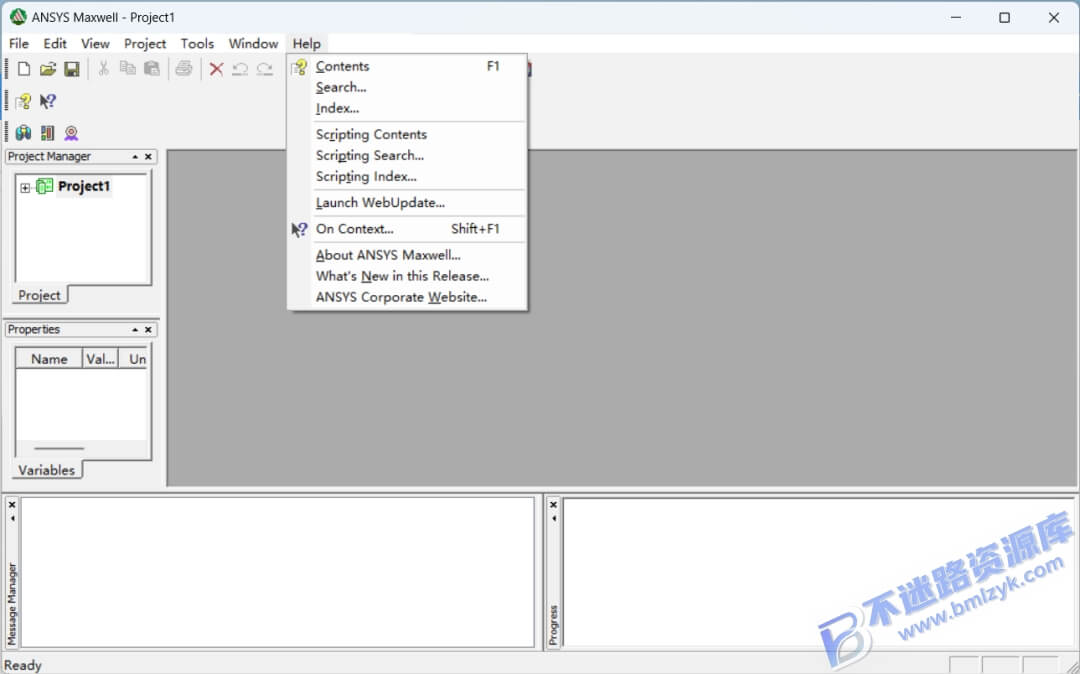The width and height of the screenshot is (1080, 674).
Task: Click the Un column header in Properties
Action: pos(134,359)
